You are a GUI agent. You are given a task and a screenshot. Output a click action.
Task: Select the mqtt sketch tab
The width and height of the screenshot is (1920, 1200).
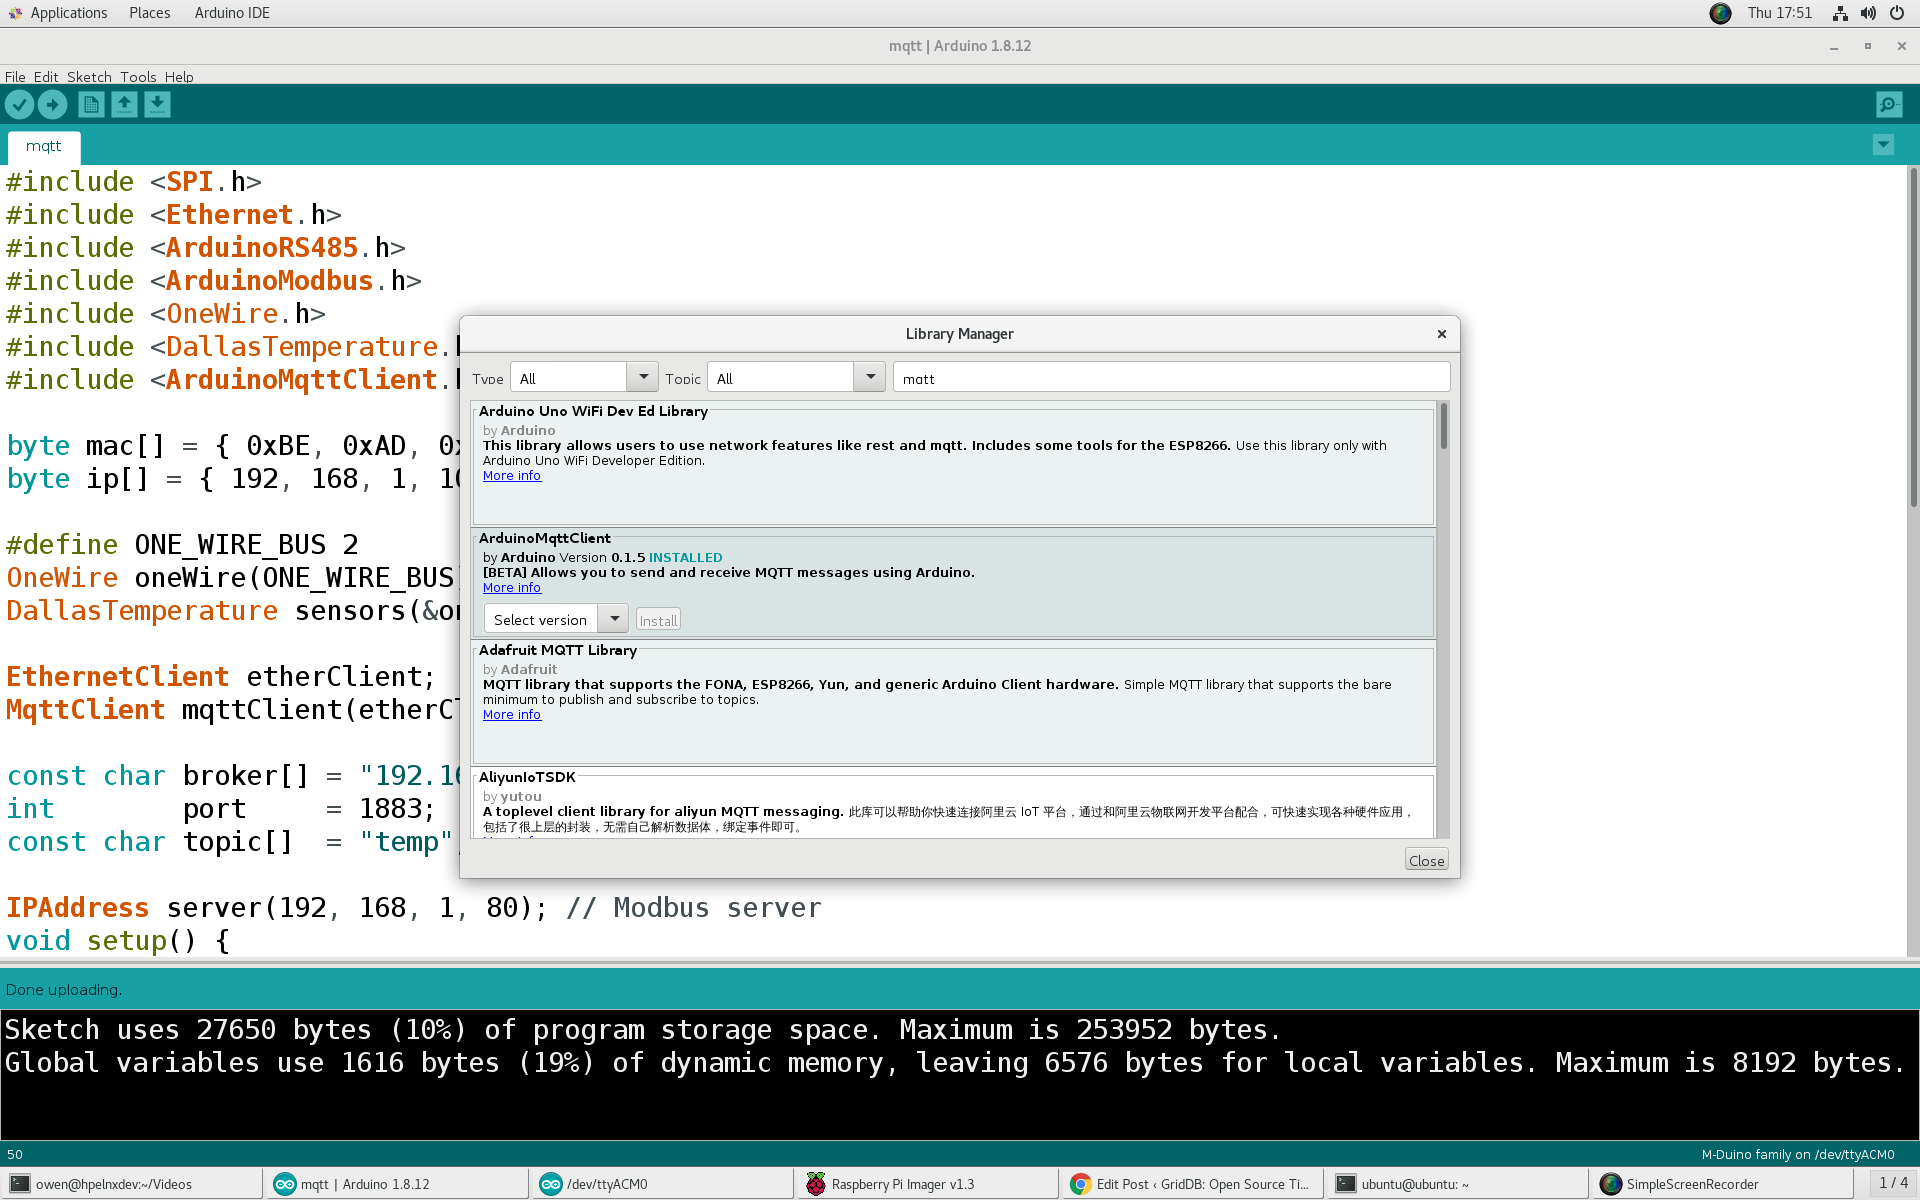44,146
